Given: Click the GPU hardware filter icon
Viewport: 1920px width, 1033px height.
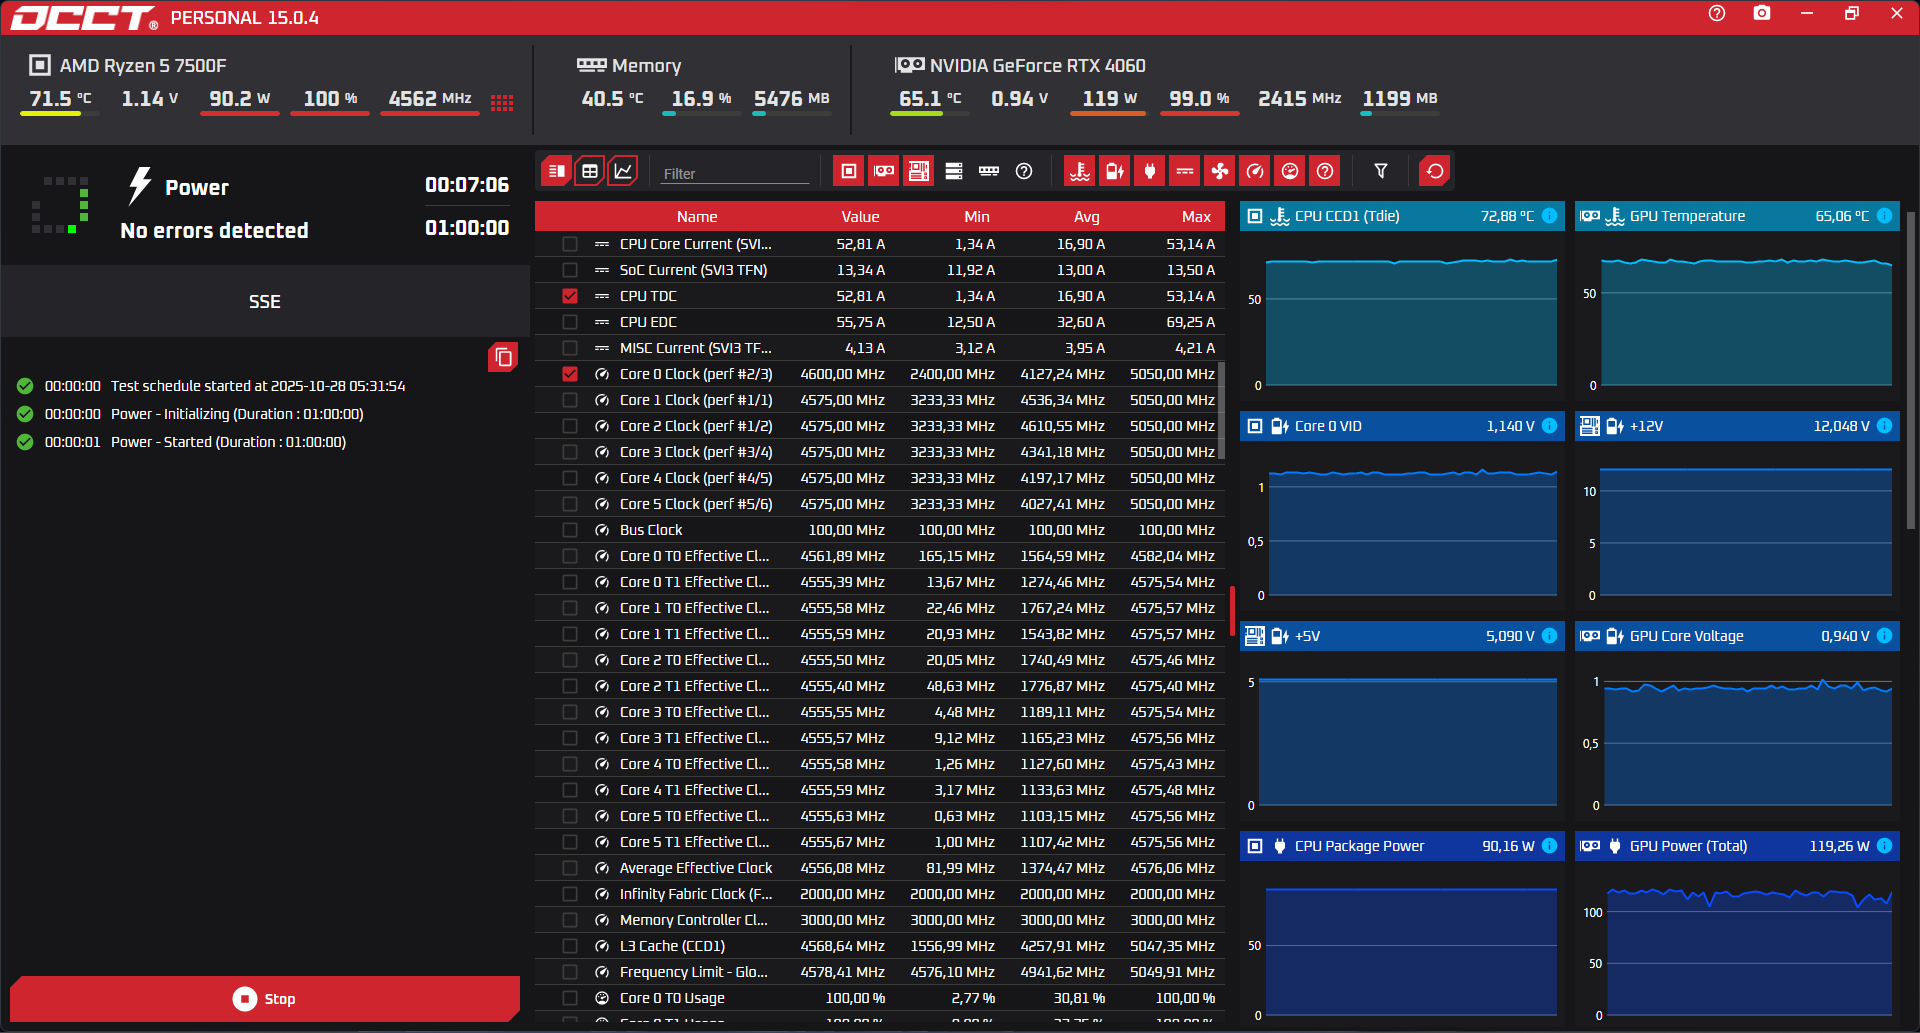Looking at the screenshot, I should pyautogui.click(x=884, y=171).
